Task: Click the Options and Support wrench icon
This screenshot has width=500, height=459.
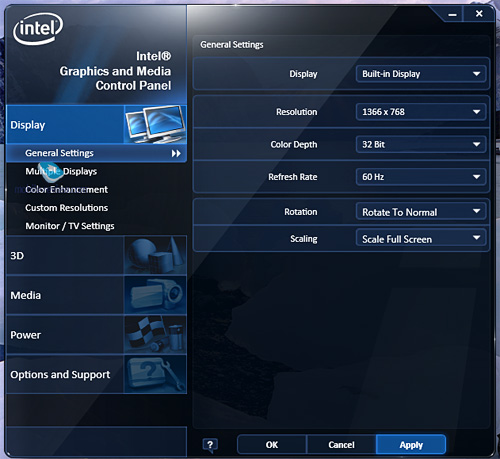Action: [155, 374]
